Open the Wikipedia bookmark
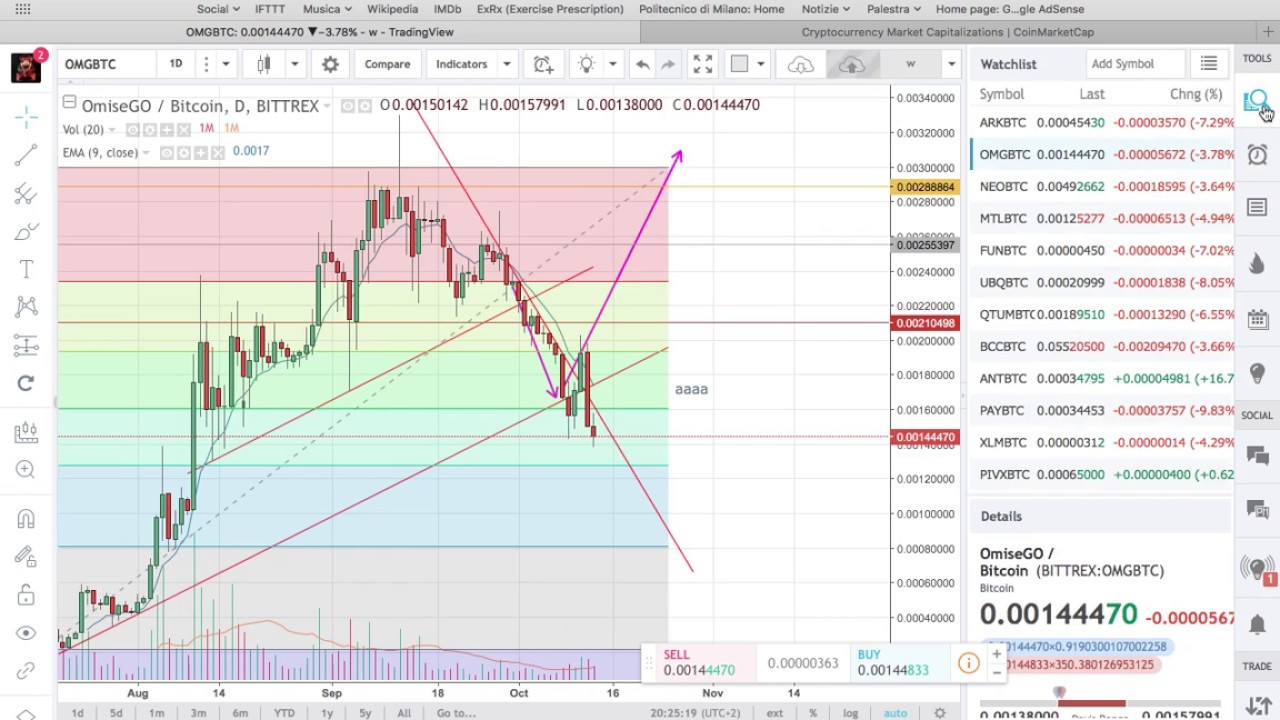The height and width of the screenshot is (720, 1280). tap(392, 9)
